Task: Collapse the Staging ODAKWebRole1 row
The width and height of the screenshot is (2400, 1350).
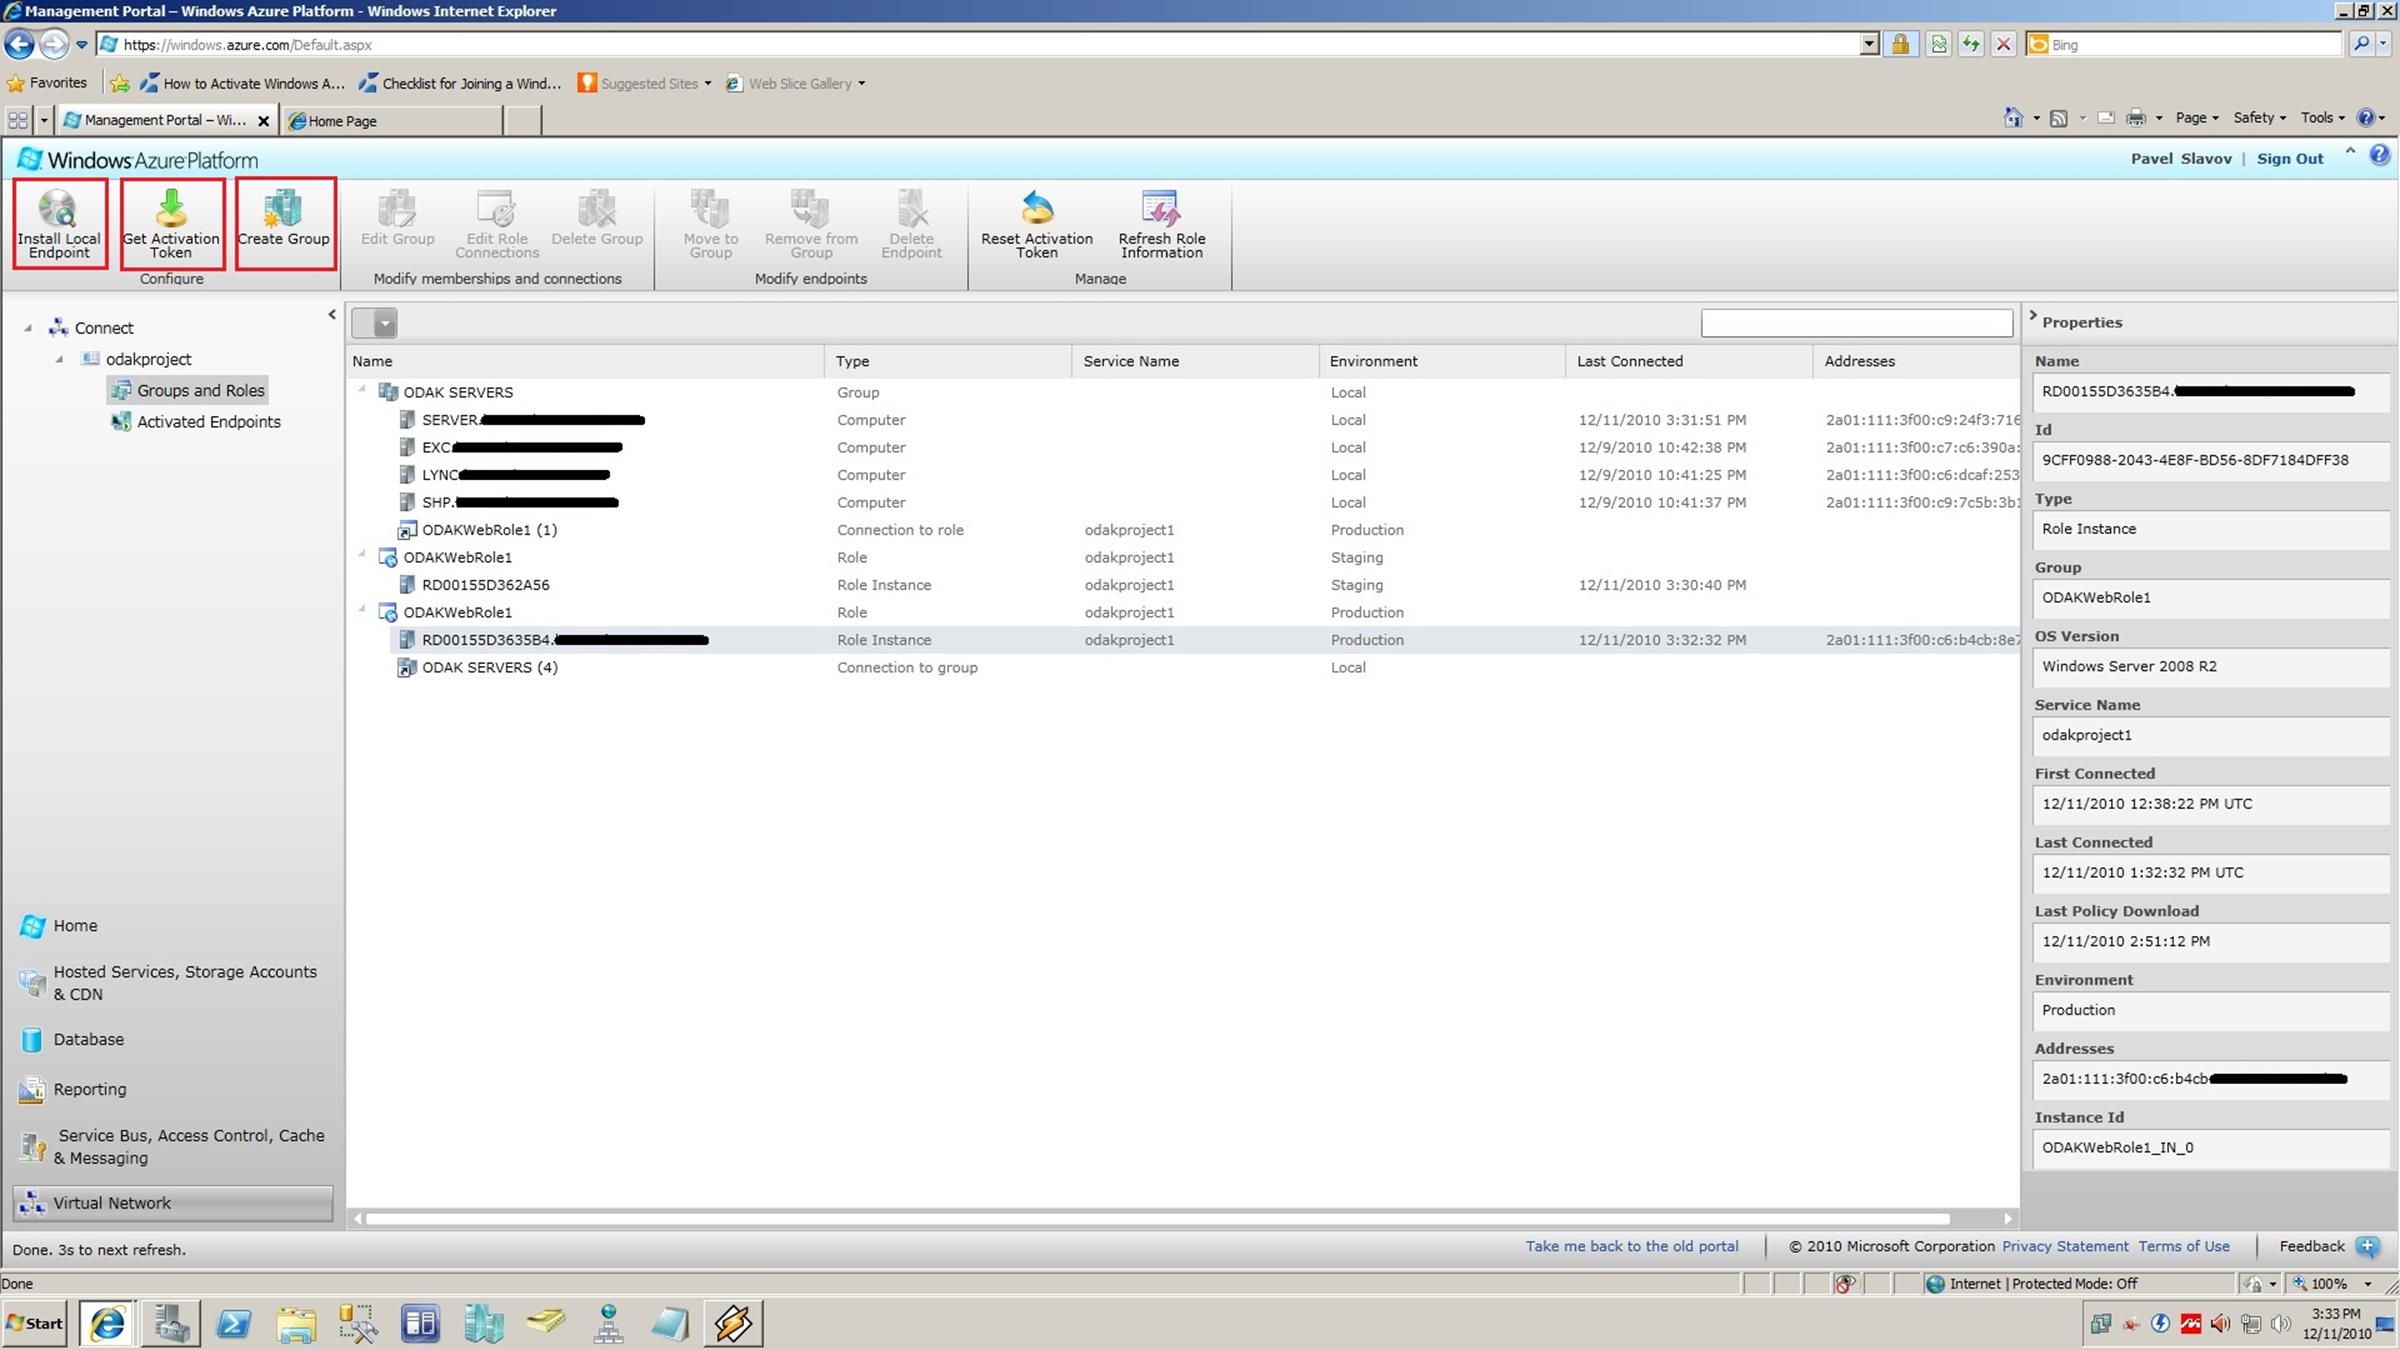Action: (x=362, y=555)
